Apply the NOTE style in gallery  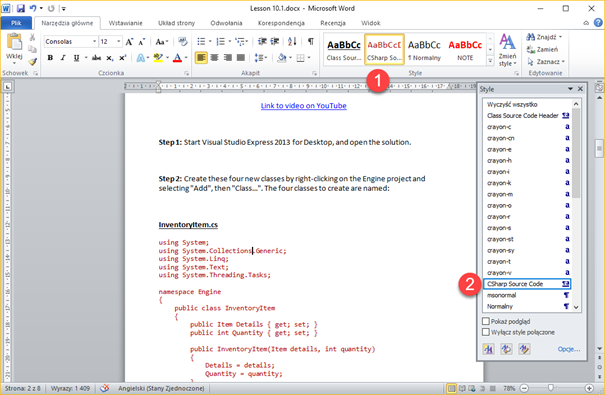coord(465,50)
